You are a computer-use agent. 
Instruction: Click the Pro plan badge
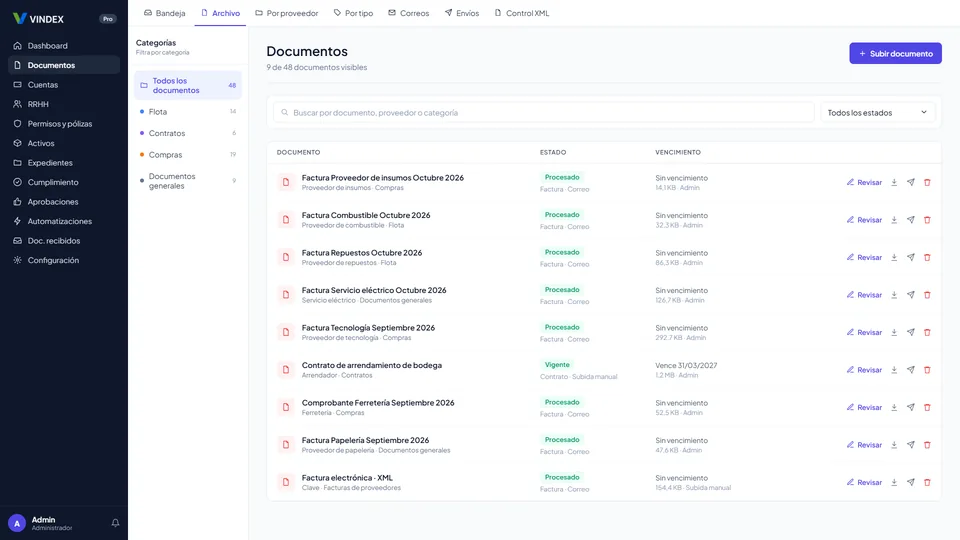(108, 19)
